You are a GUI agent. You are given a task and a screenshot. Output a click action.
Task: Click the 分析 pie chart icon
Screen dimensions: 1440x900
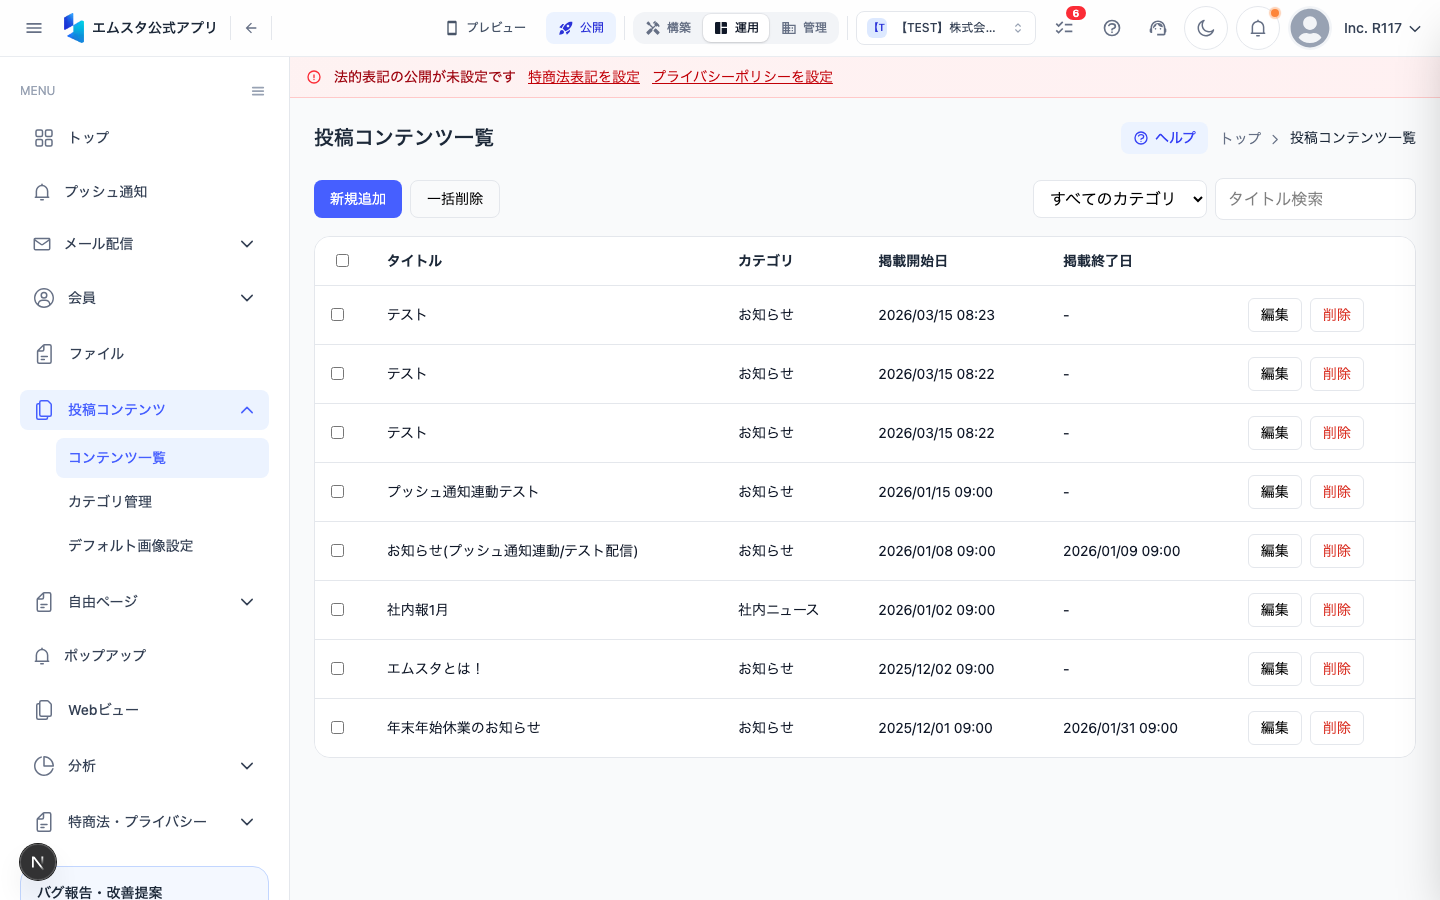point(44,766)
